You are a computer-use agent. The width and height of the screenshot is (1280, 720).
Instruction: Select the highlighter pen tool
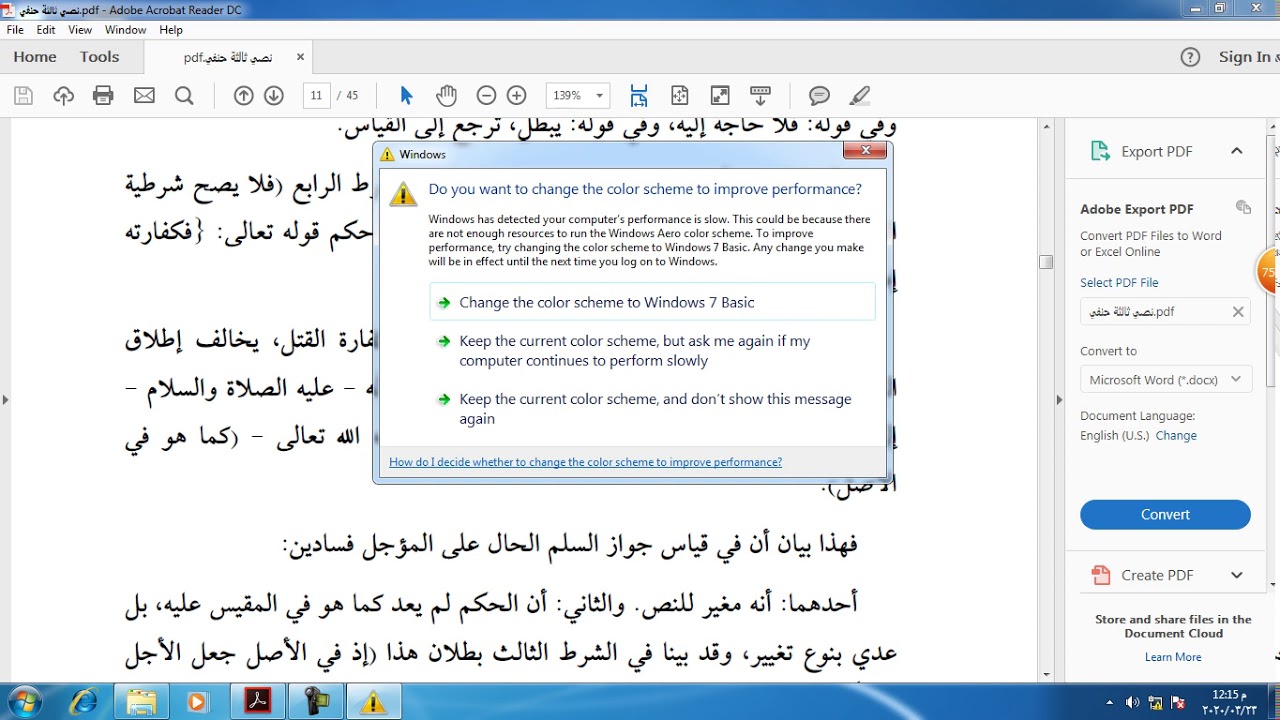tap(859, 96)
